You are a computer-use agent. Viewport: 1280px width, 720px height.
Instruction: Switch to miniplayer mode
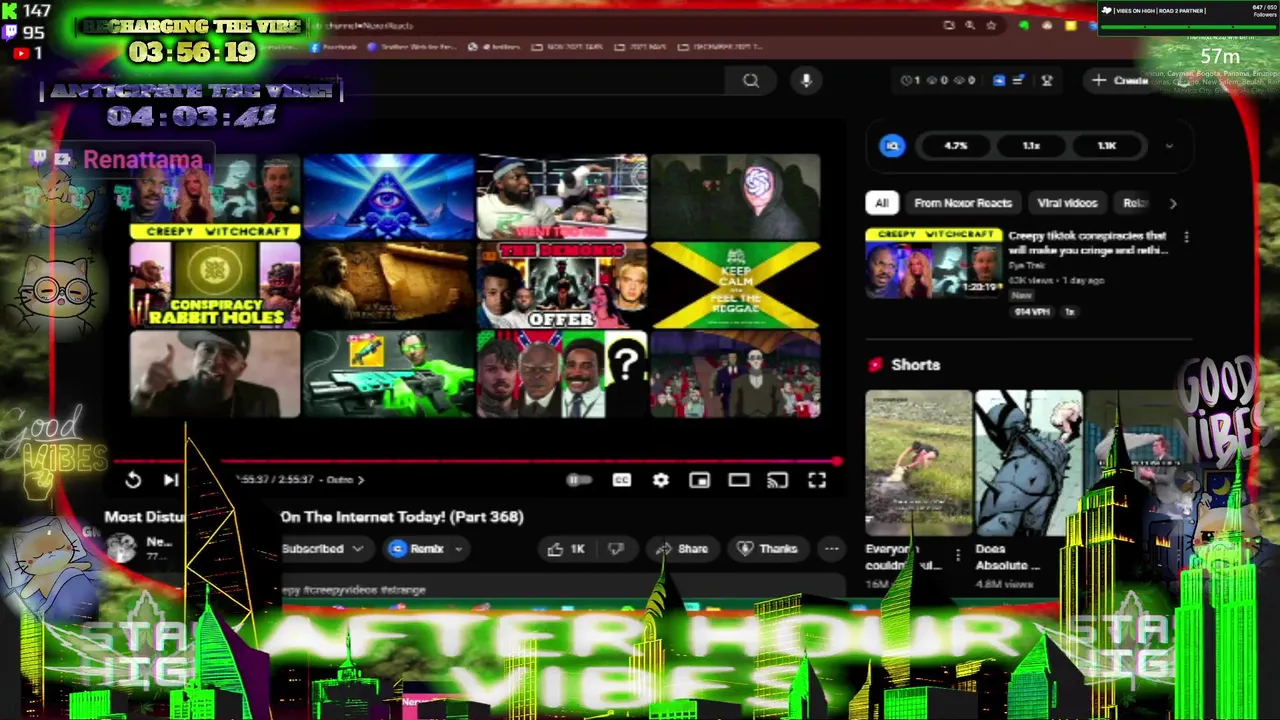coord(699,481)
